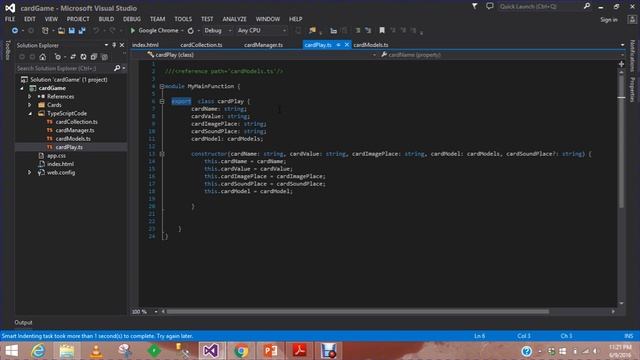This screenshot has height=360, width=640.
Task: Click the Solution Explorer search magnifier icon
Action: 117,68
